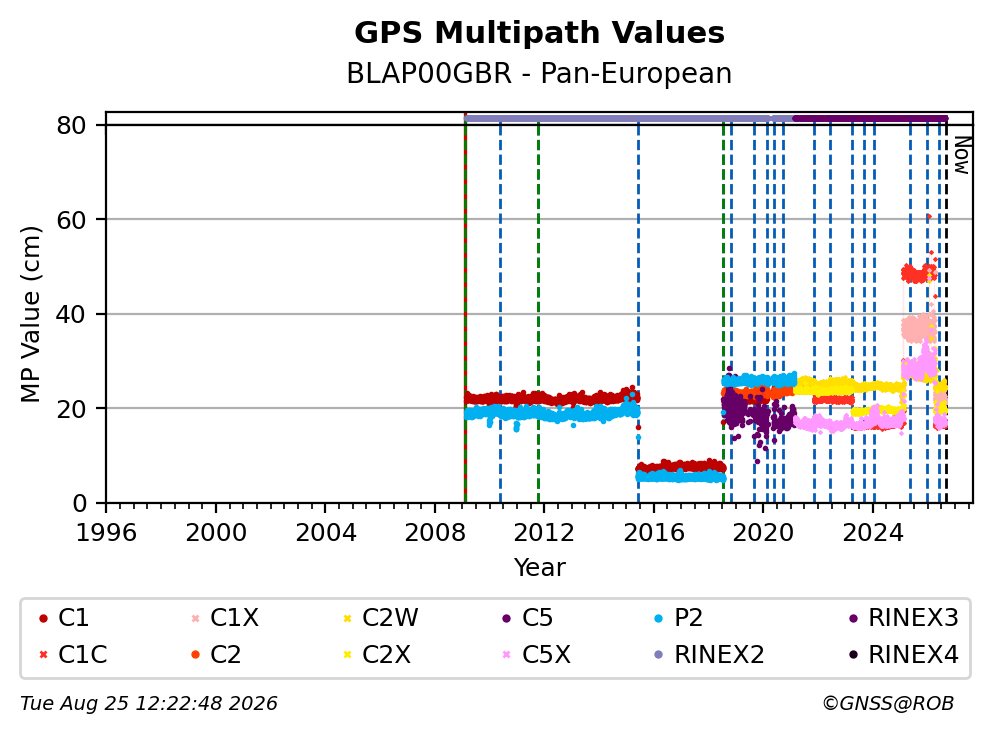Click the RINEX2 legend label

tap(719, 654)
